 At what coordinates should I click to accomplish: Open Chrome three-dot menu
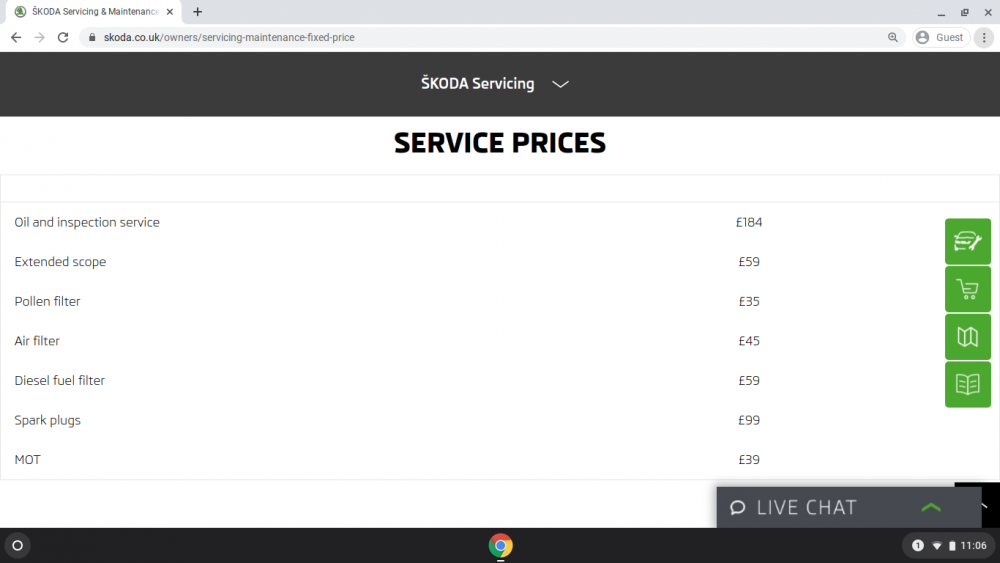984,38
